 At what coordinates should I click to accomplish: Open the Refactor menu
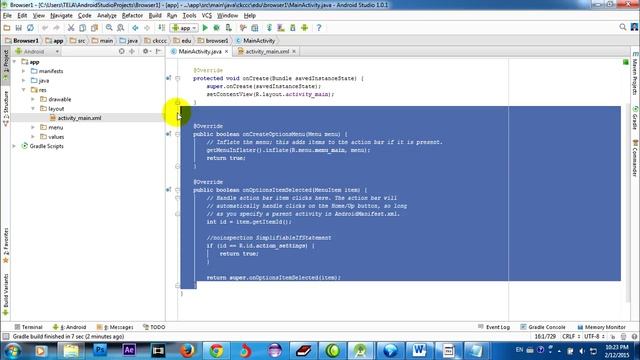[x=132, y=16]
